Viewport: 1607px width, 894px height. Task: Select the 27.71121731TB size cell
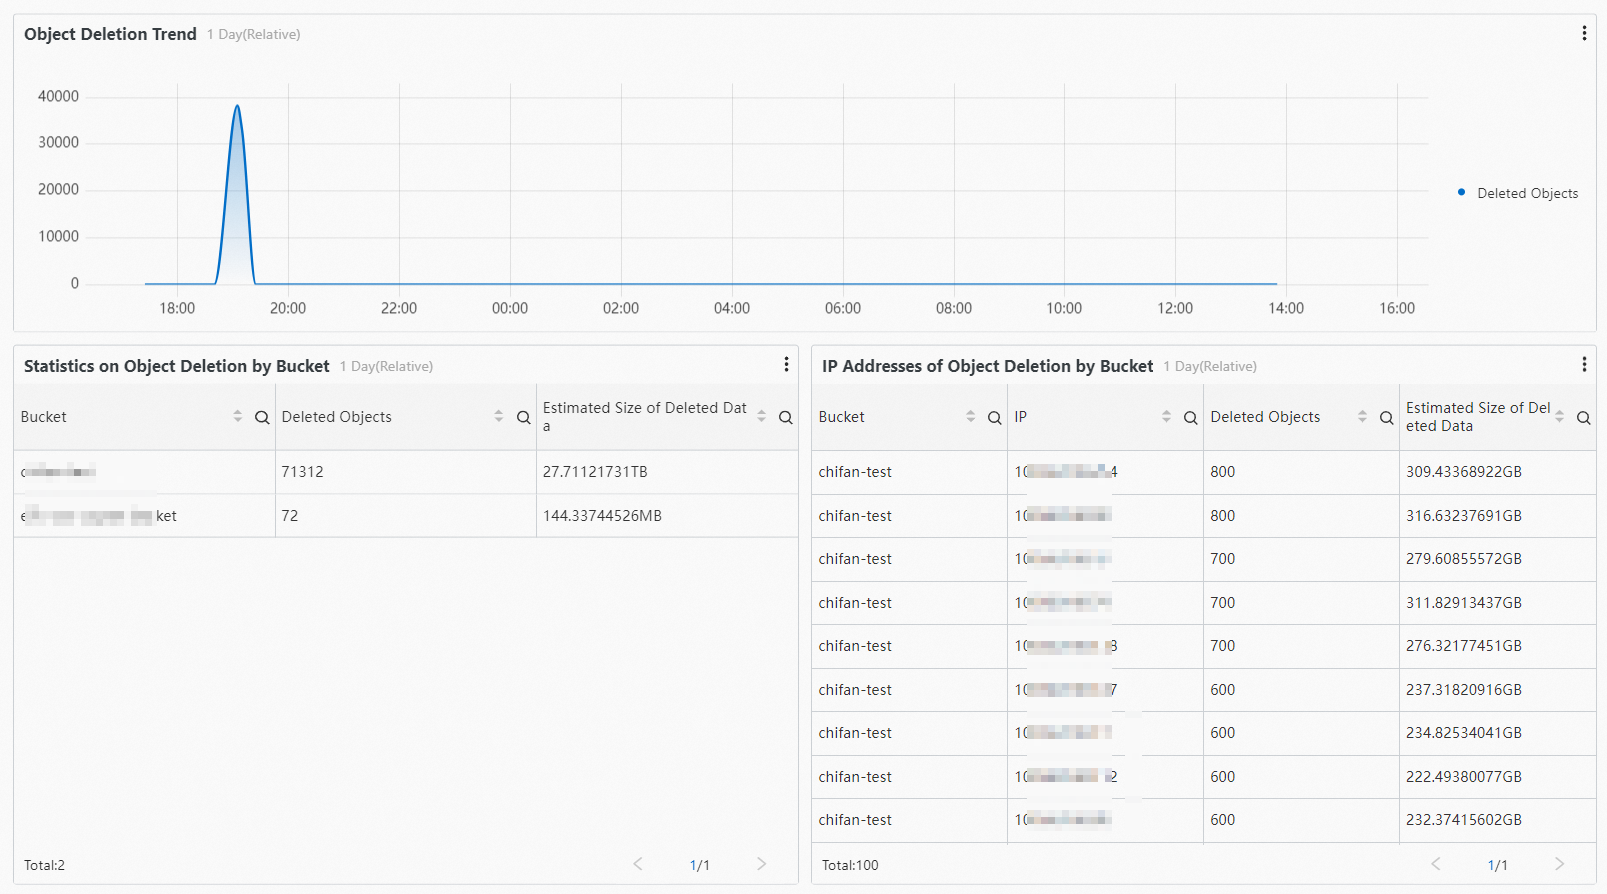[667, 472]
